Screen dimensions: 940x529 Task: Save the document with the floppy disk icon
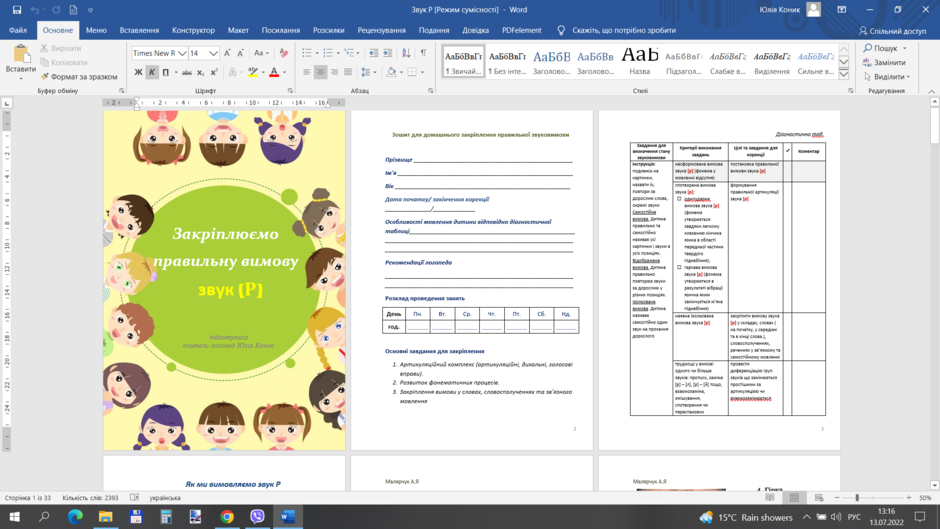coord(16,10)
